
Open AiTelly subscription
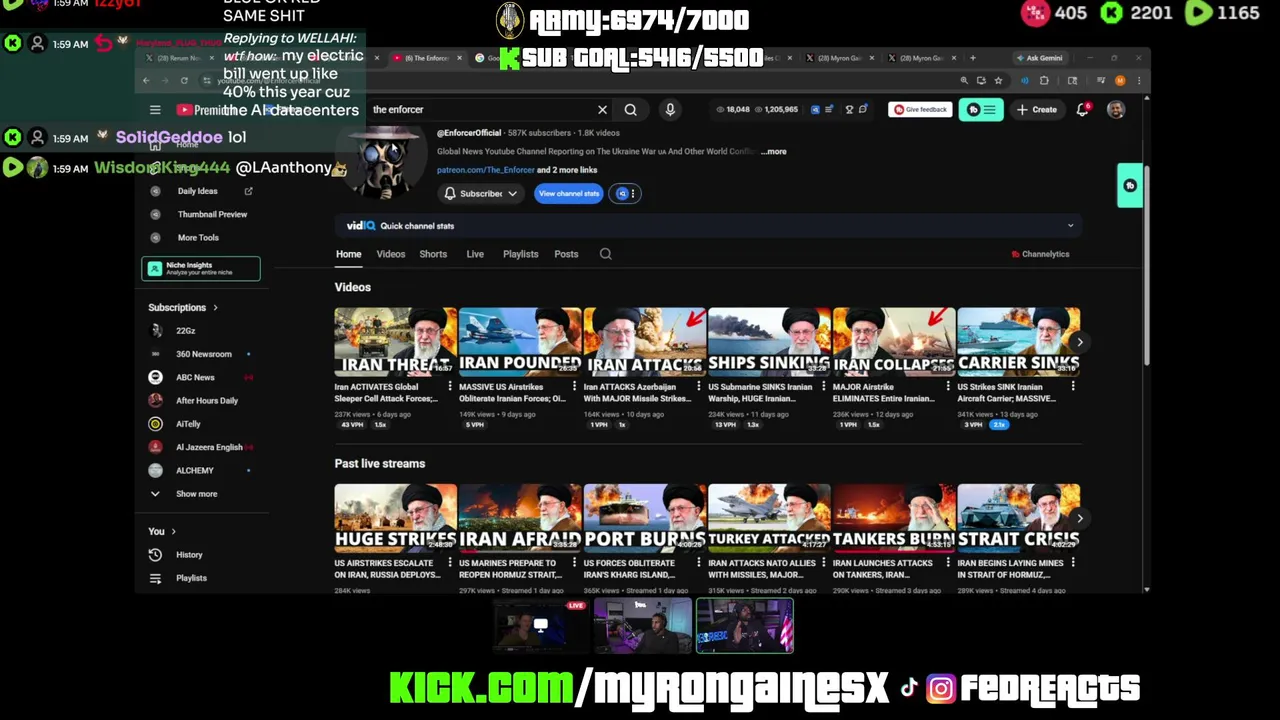click(188, 424)
